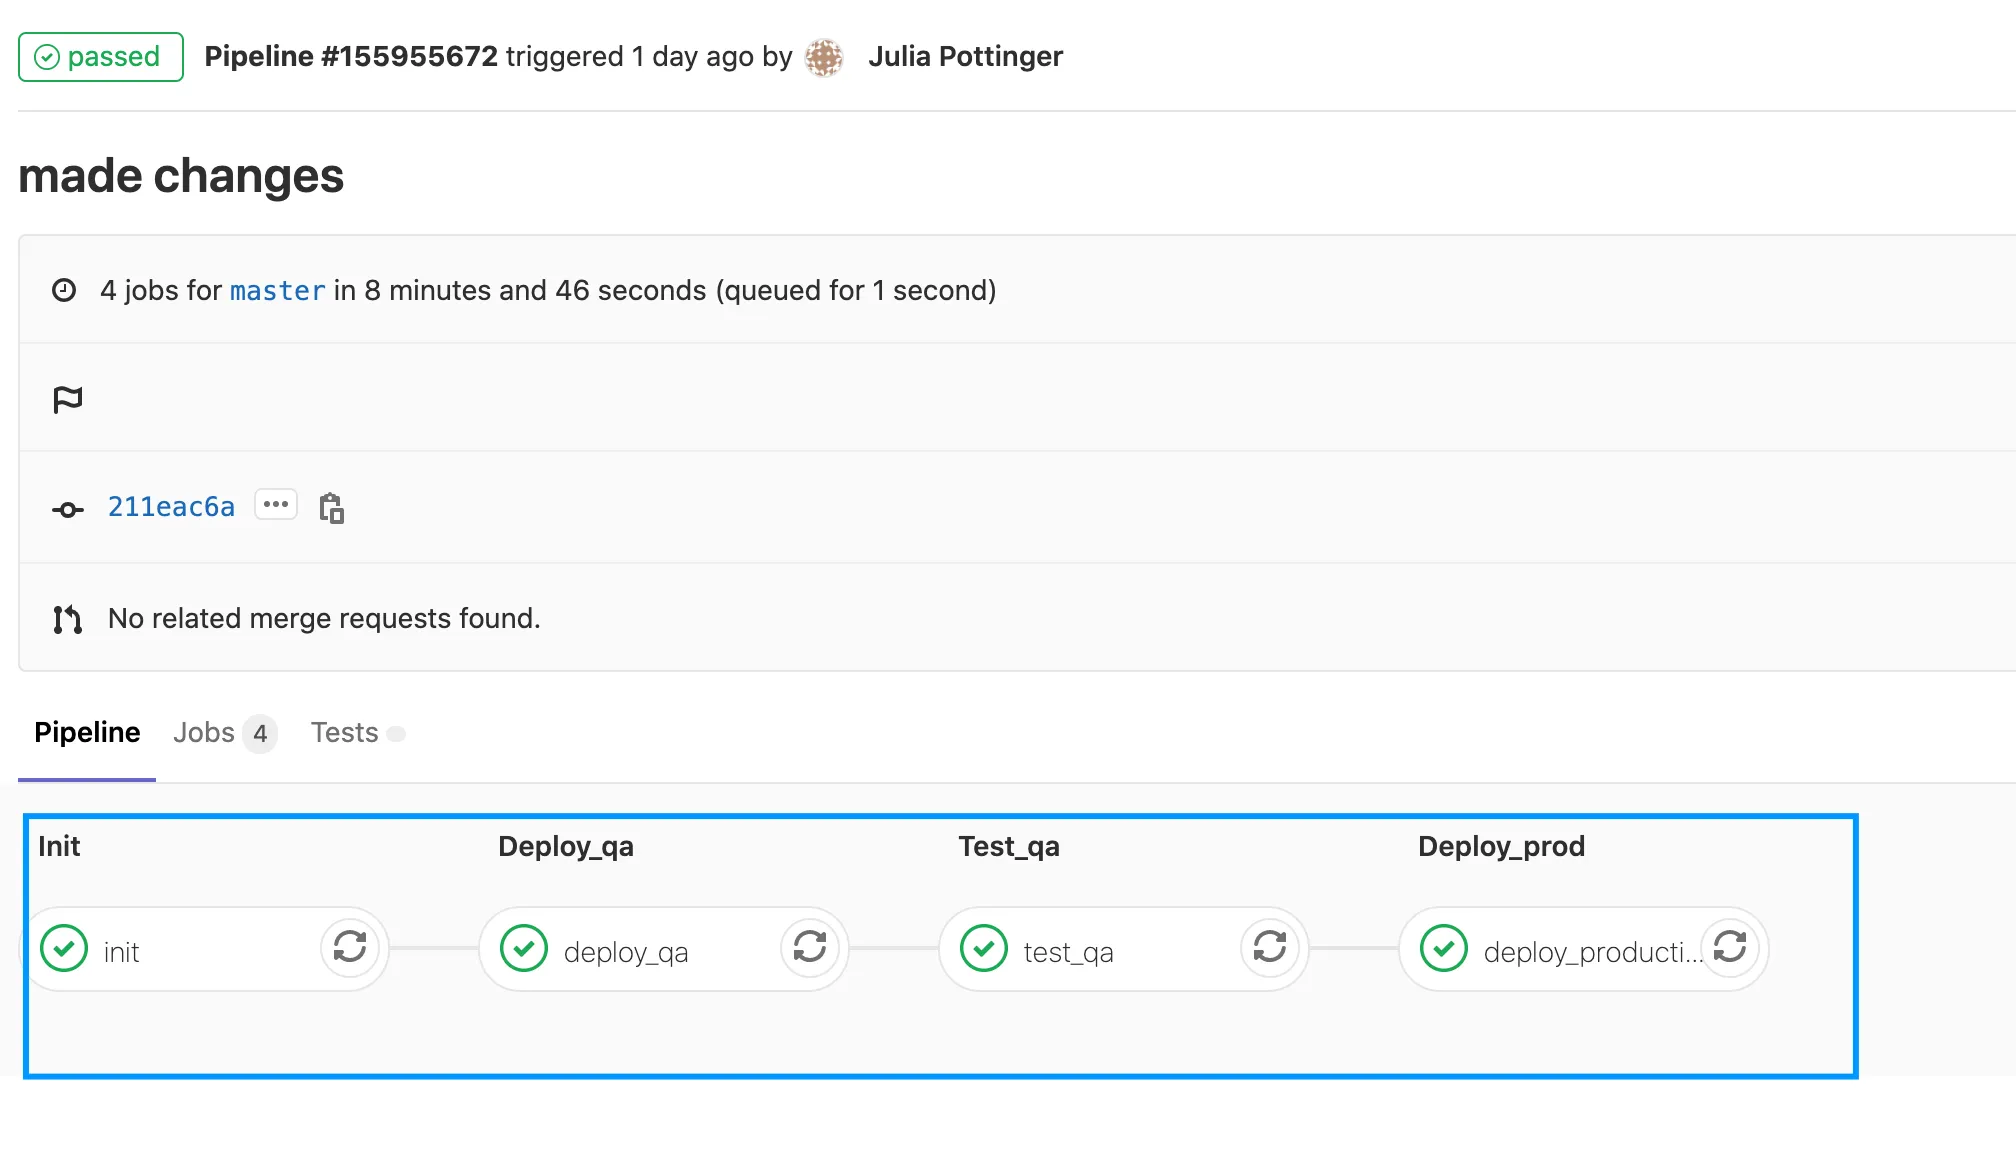Open Julia Pottinger's avatar image

tap(824, 57)
